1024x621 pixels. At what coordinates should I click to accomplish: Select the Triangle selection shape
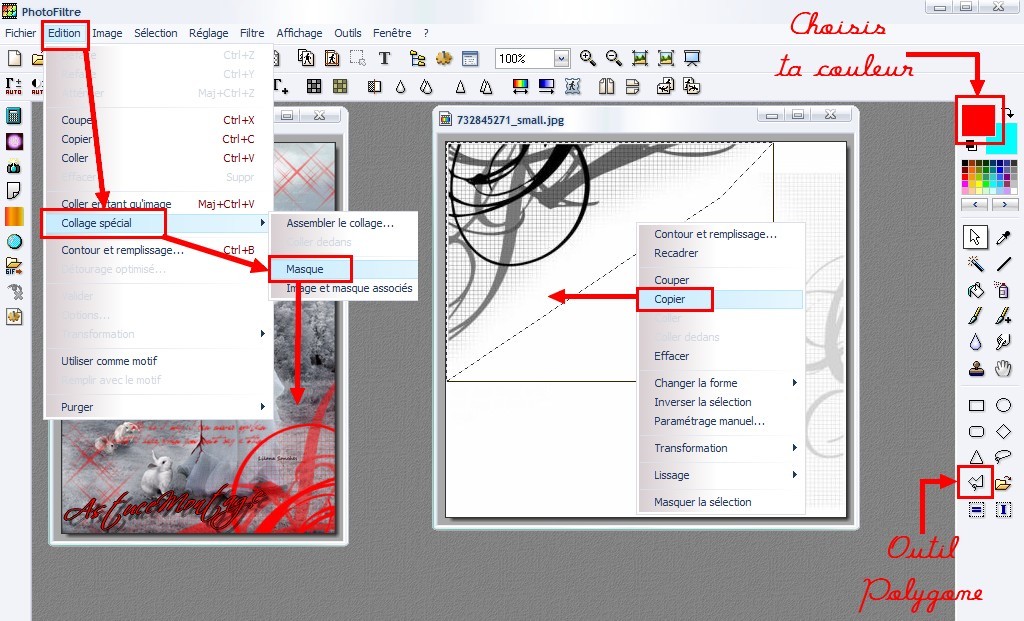pyautogui.click(x=976, y=456)
